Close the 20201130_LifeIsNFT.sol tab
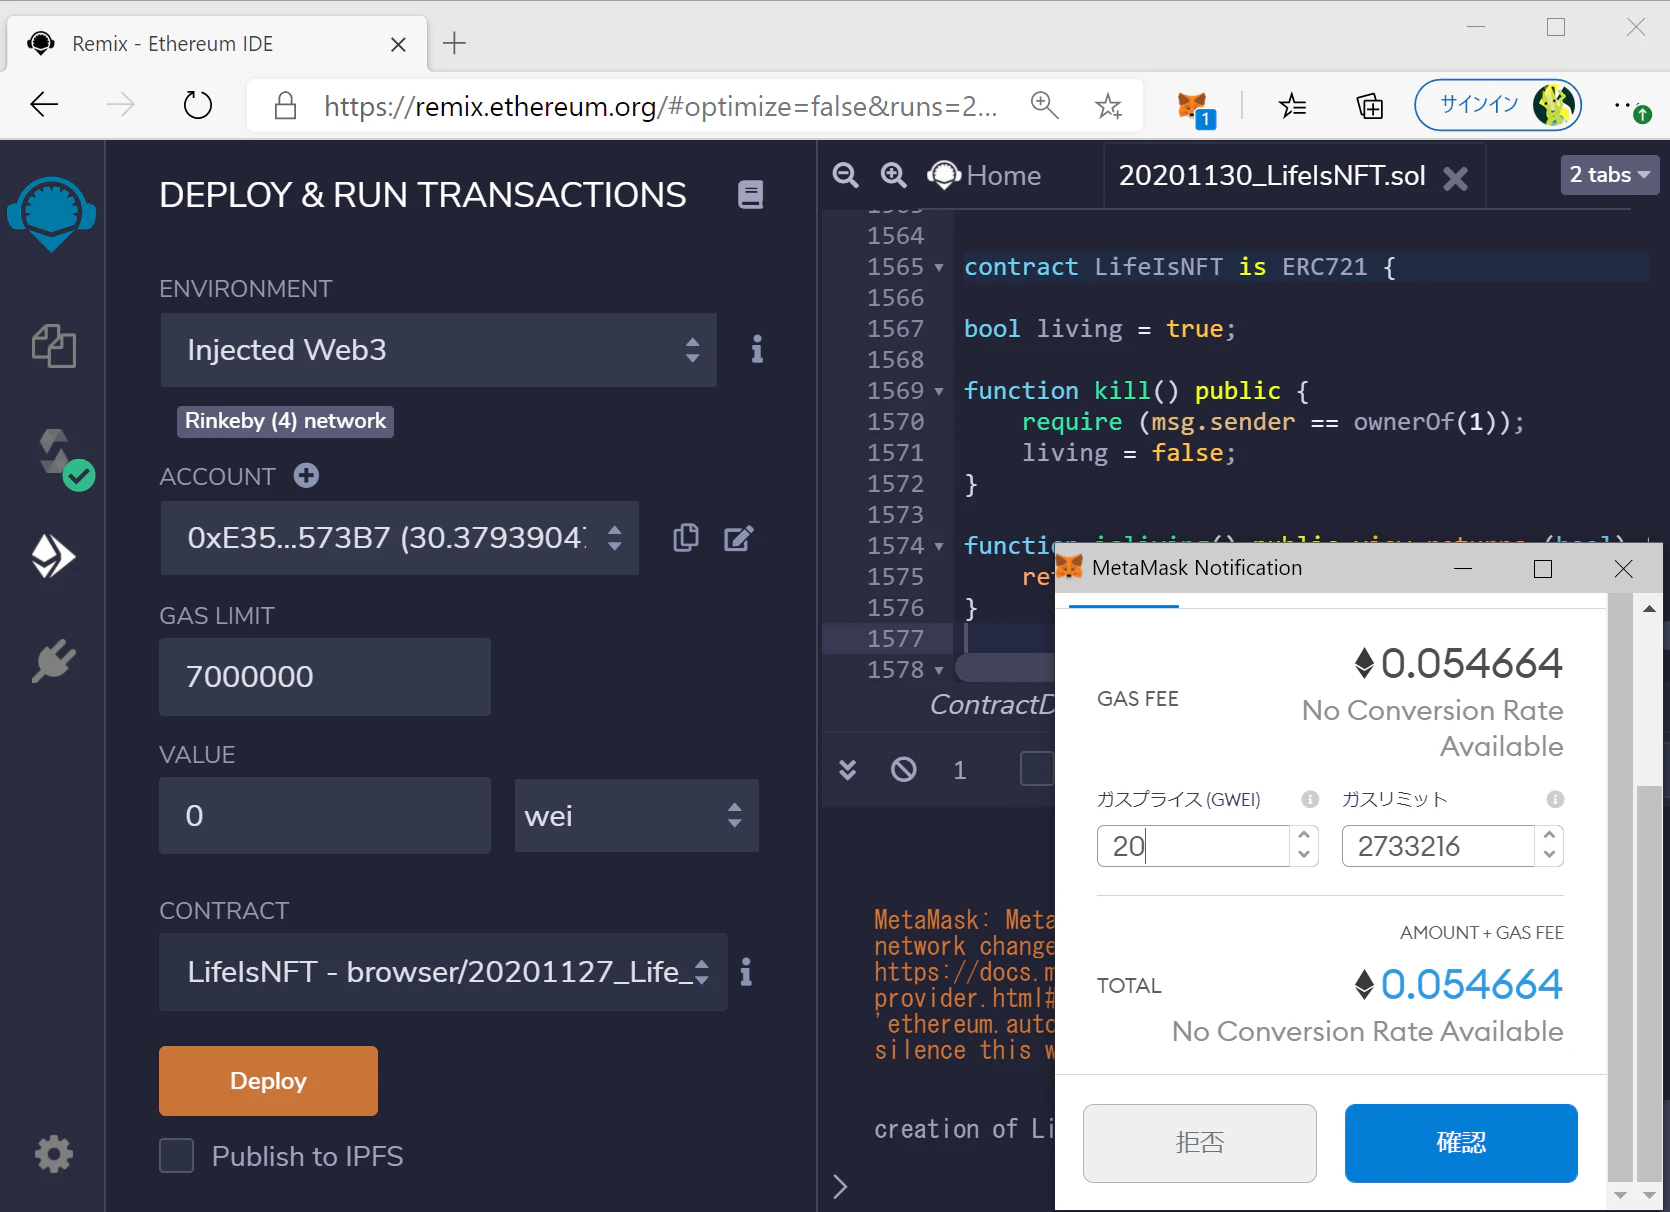 click(x=1456, y=178)
